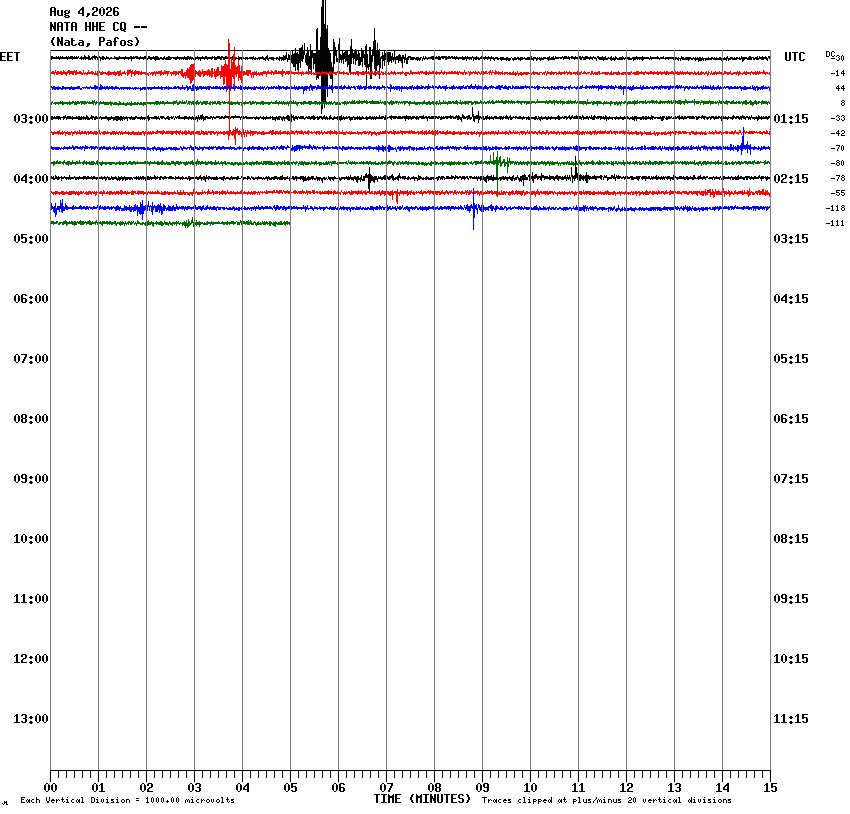Pick the DC offset value -78

[x=838, y=178]
